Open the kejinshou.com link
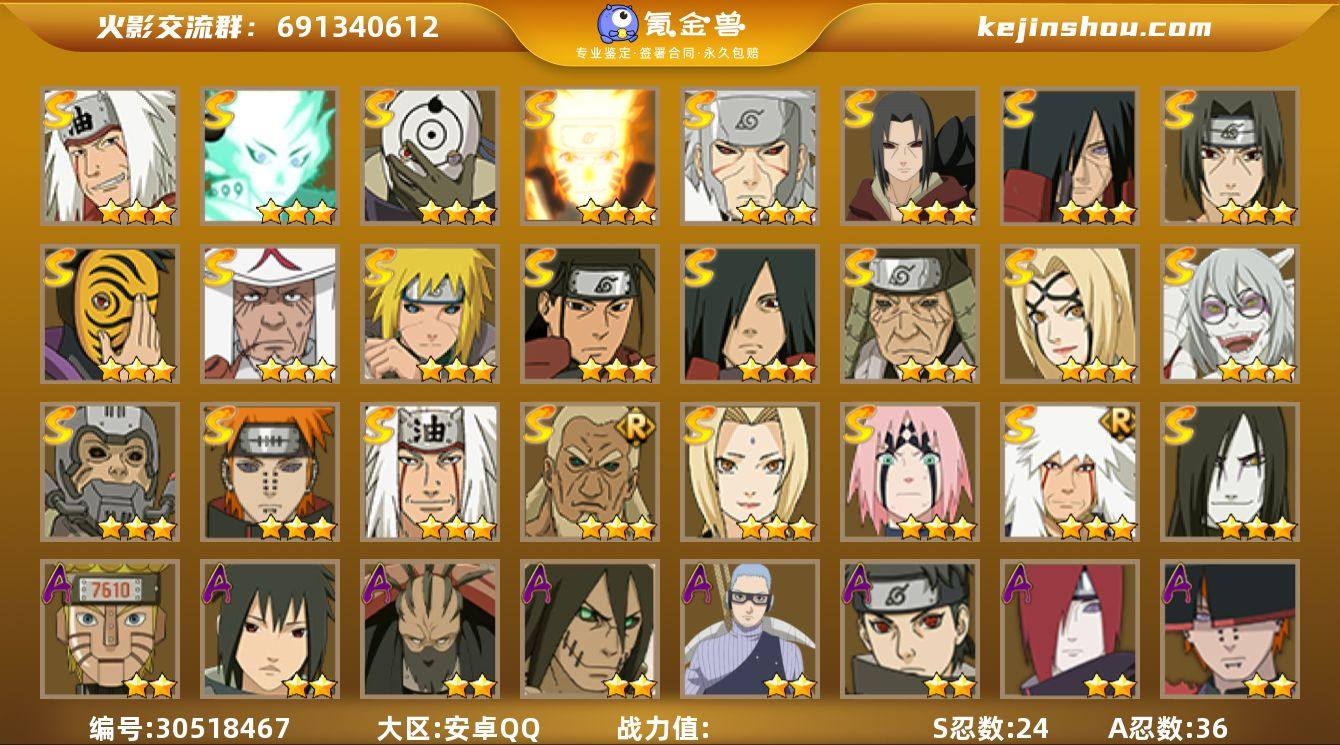The width and height of the screenshot is (1340, 745). pos(1094,27)
